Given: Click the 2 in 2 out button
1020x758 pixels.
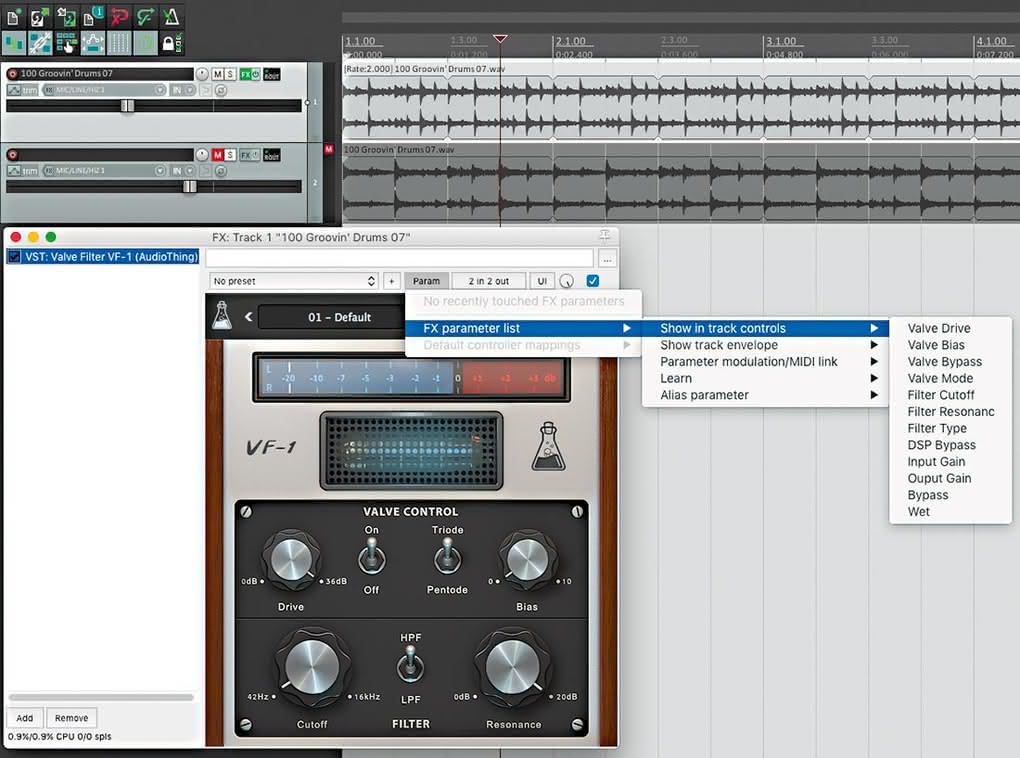Looking at the screenshot, I should (489, 281).
